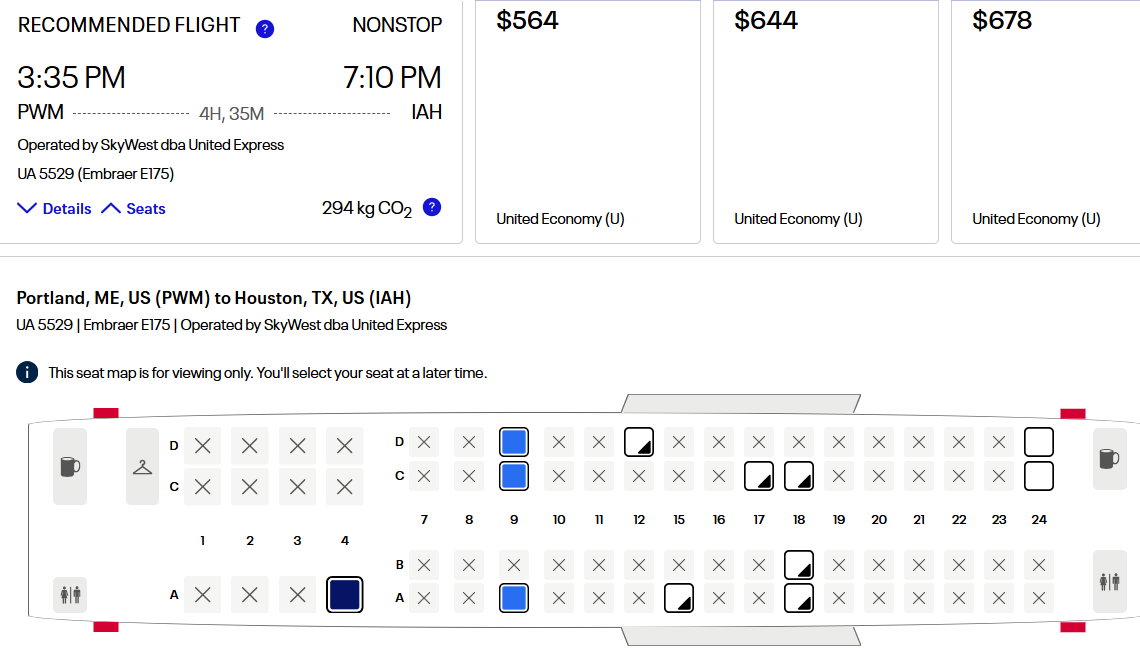Open help icon beside Recommended Flight

click(265, 29)
